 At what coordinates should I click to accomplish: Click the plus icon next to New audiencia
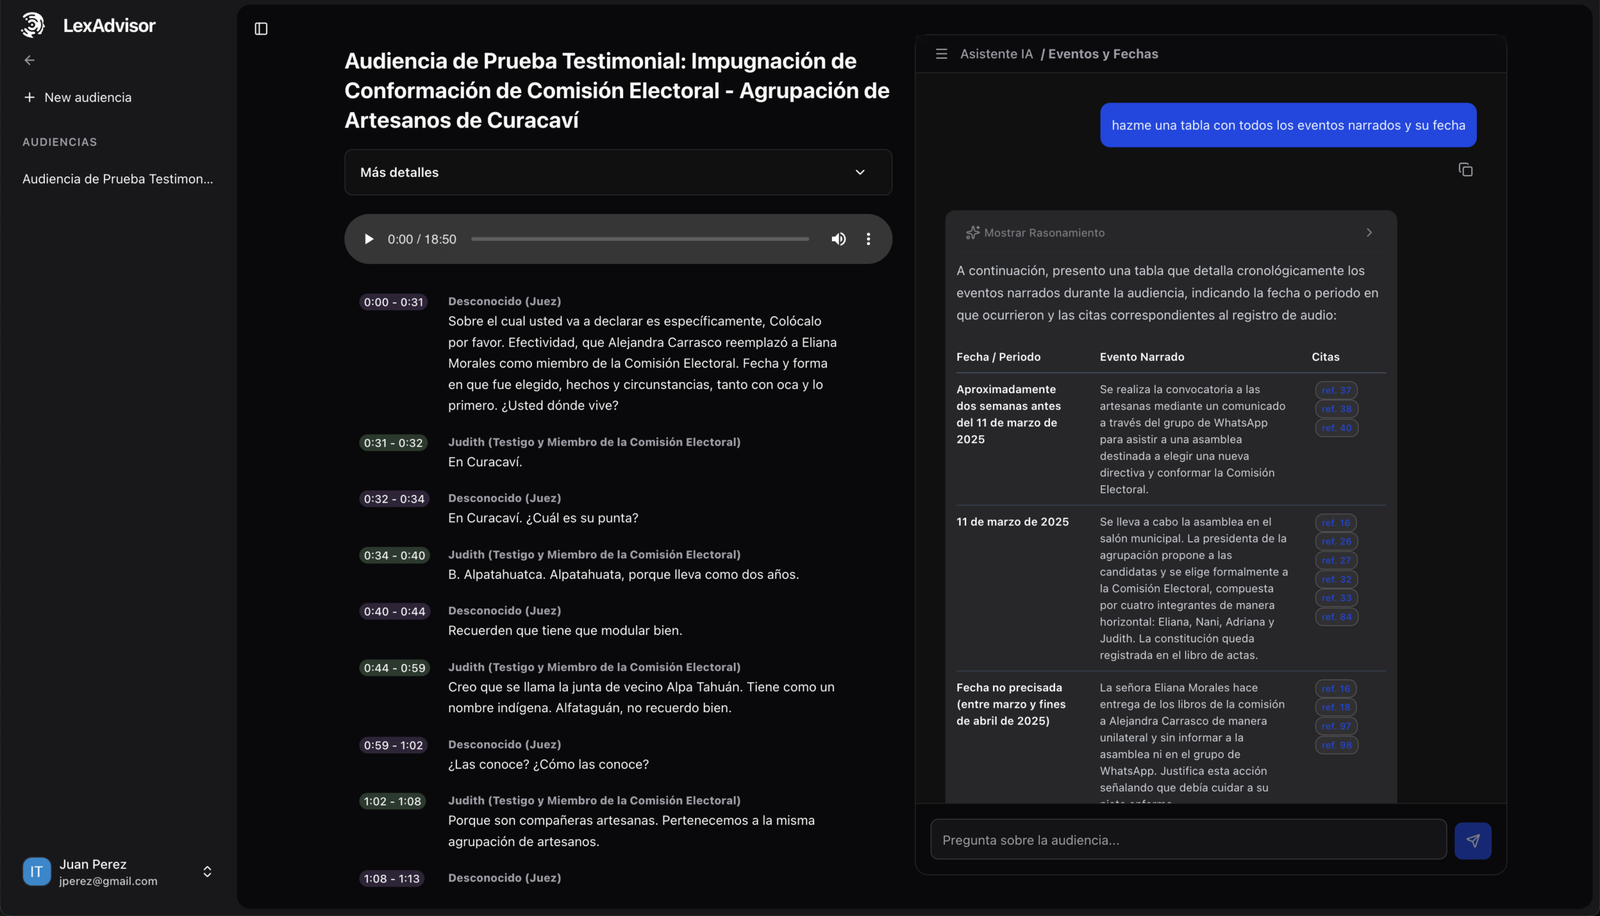(x=29, y=97)
